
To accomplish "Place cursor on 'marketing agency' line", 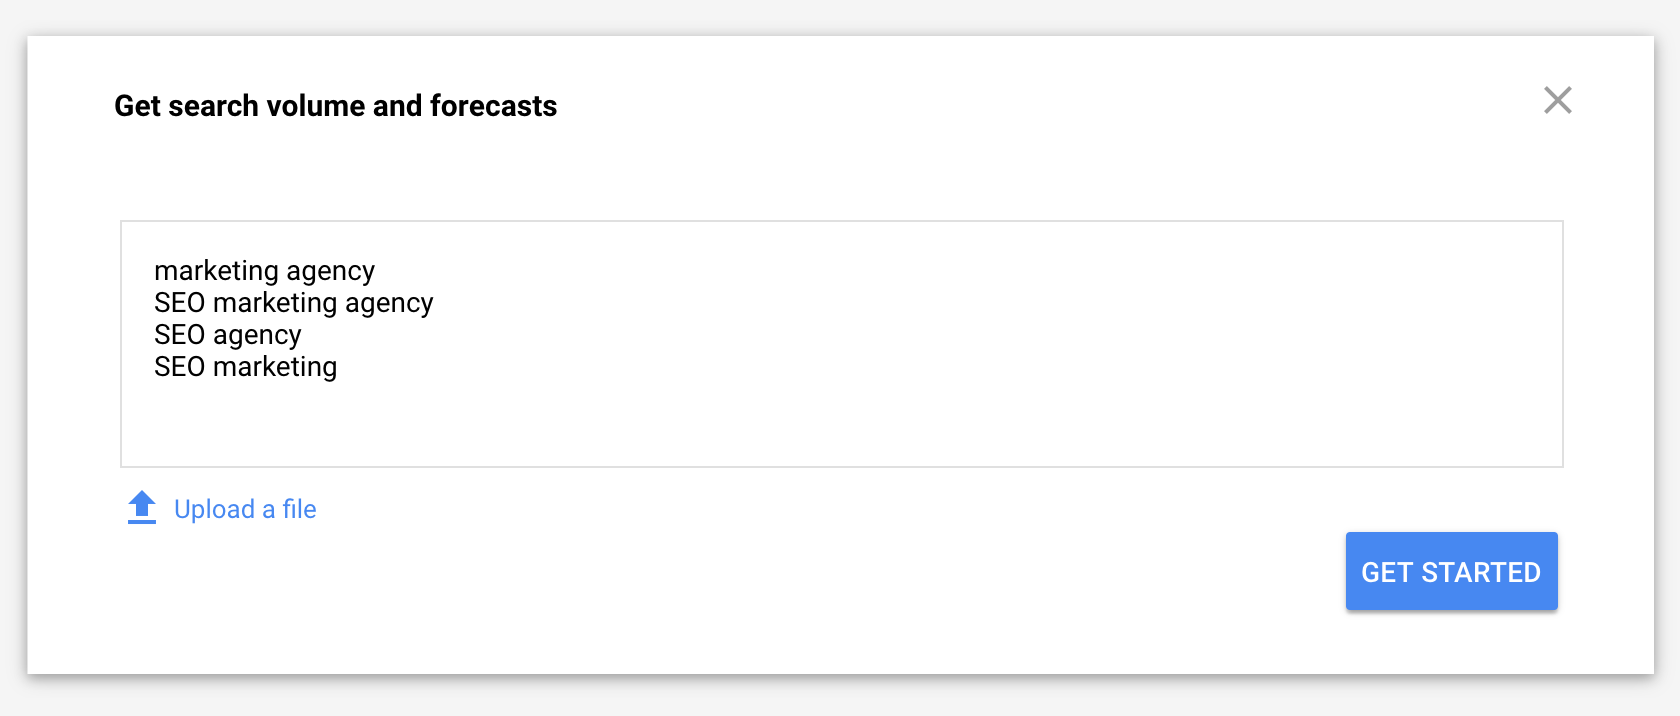I will 264,271.
